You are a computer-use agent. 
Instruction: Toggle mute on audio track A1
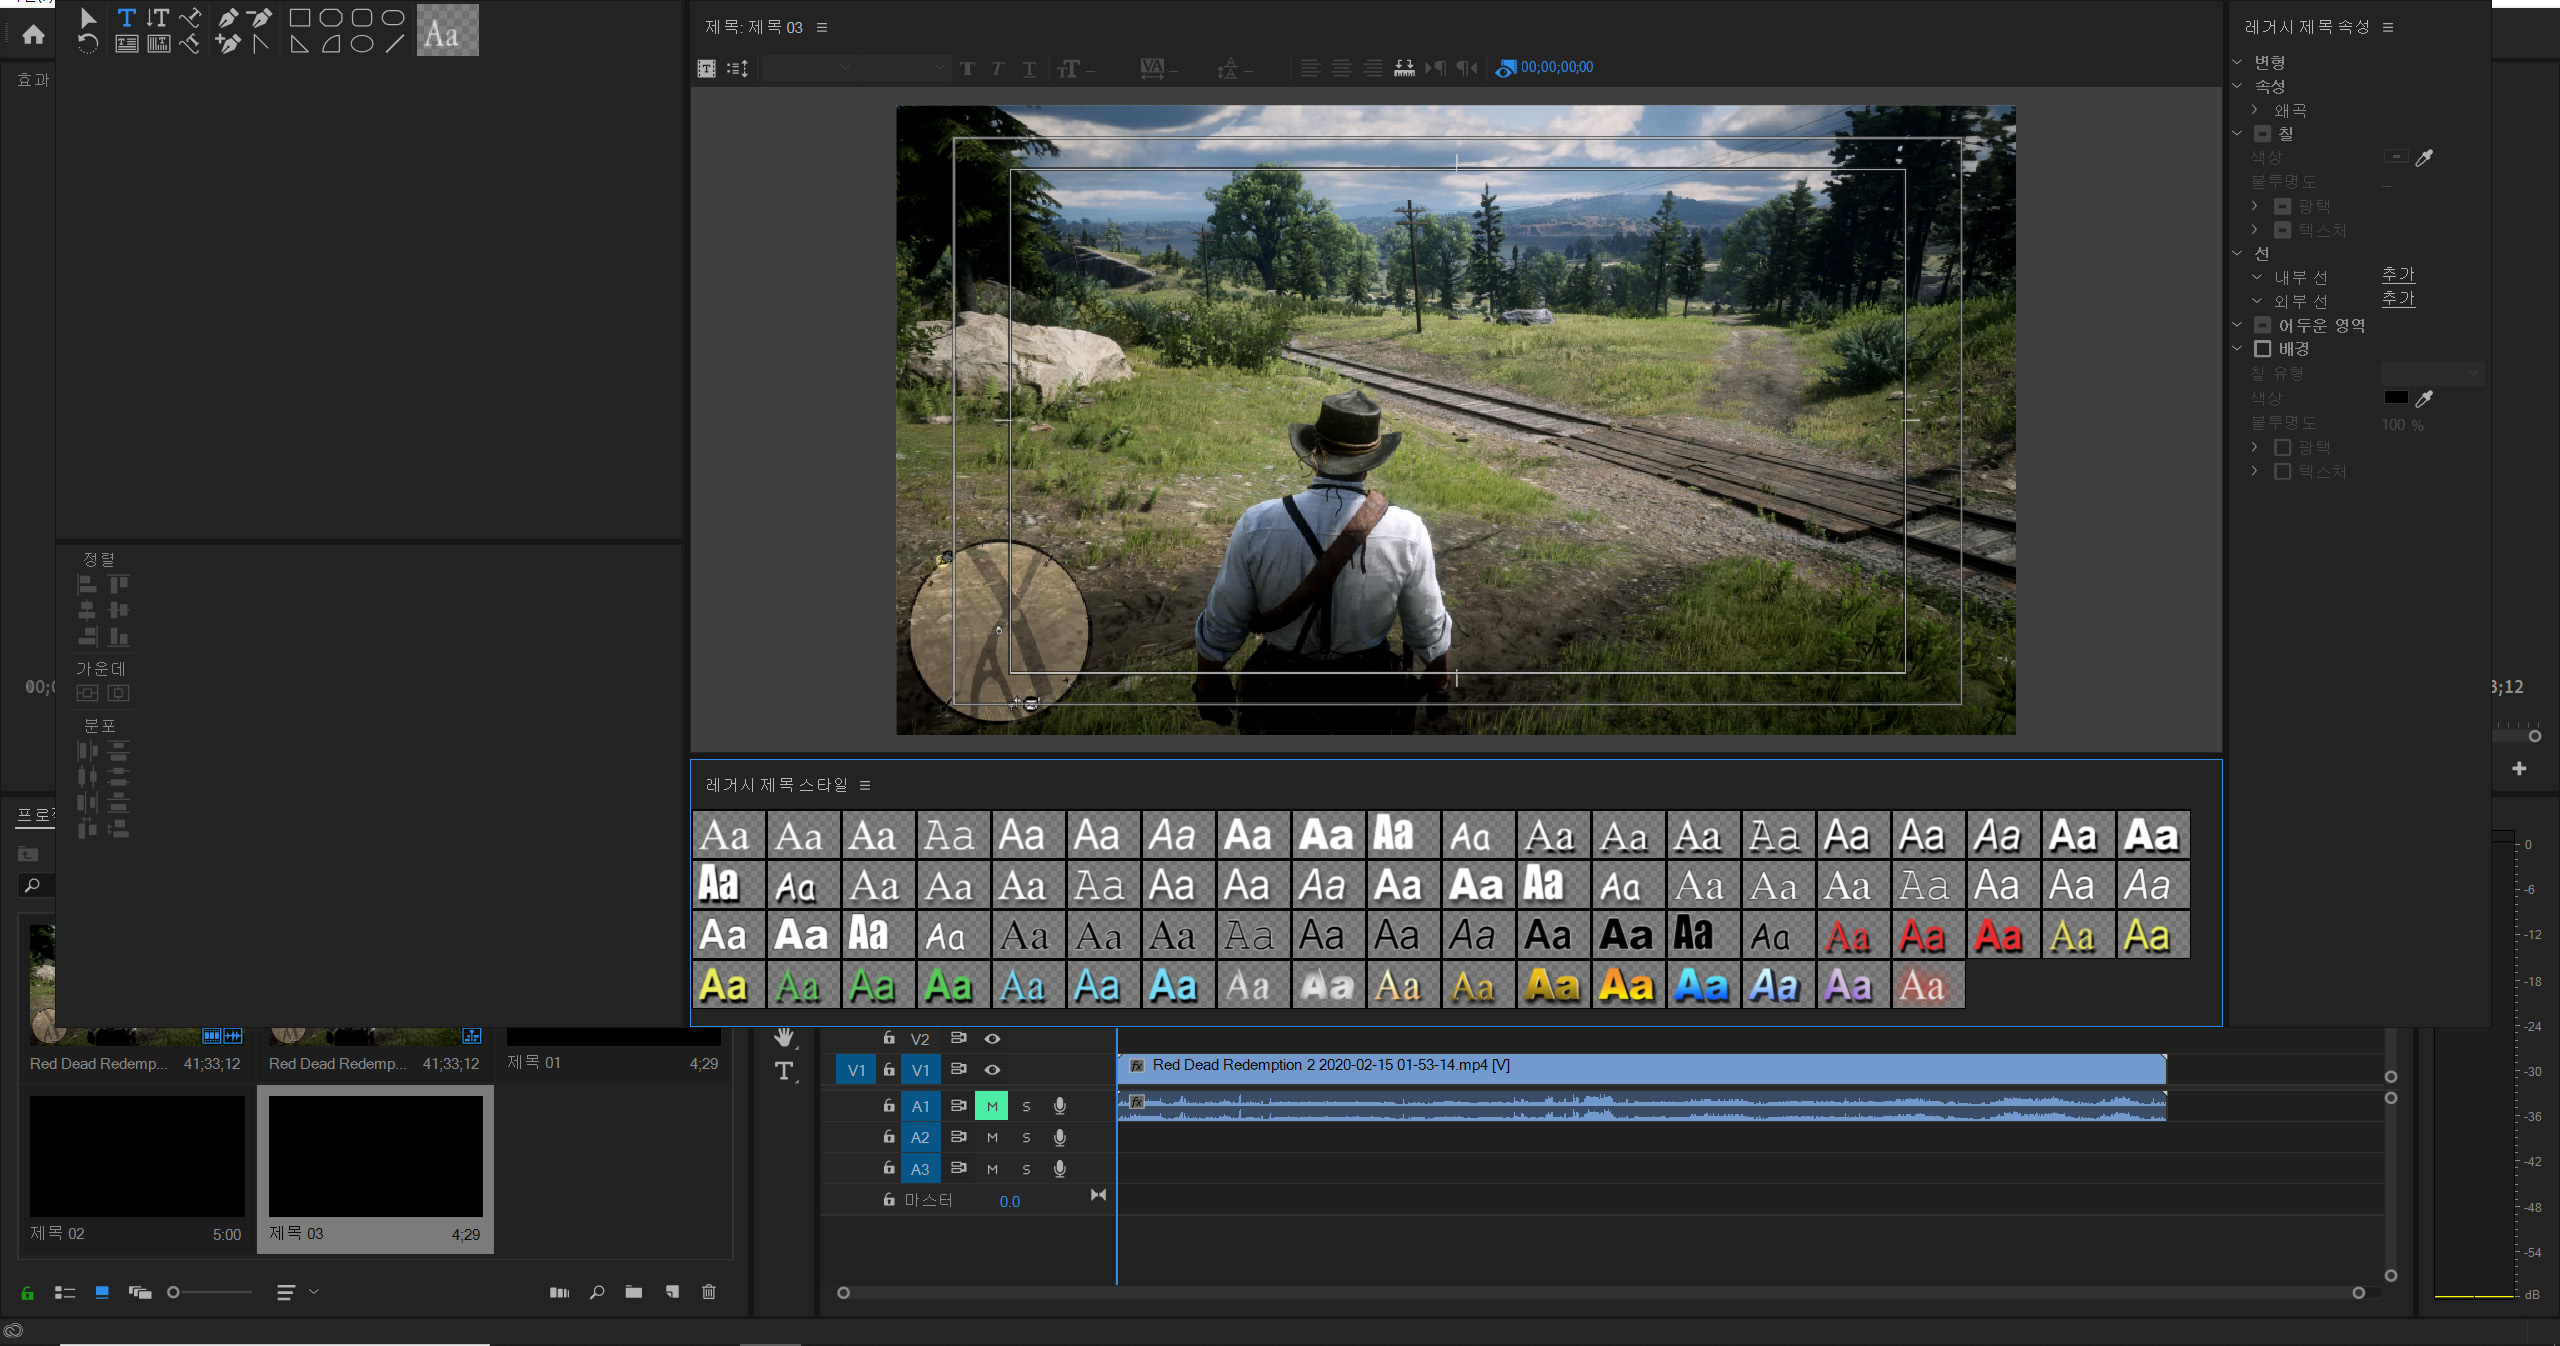992,1106
